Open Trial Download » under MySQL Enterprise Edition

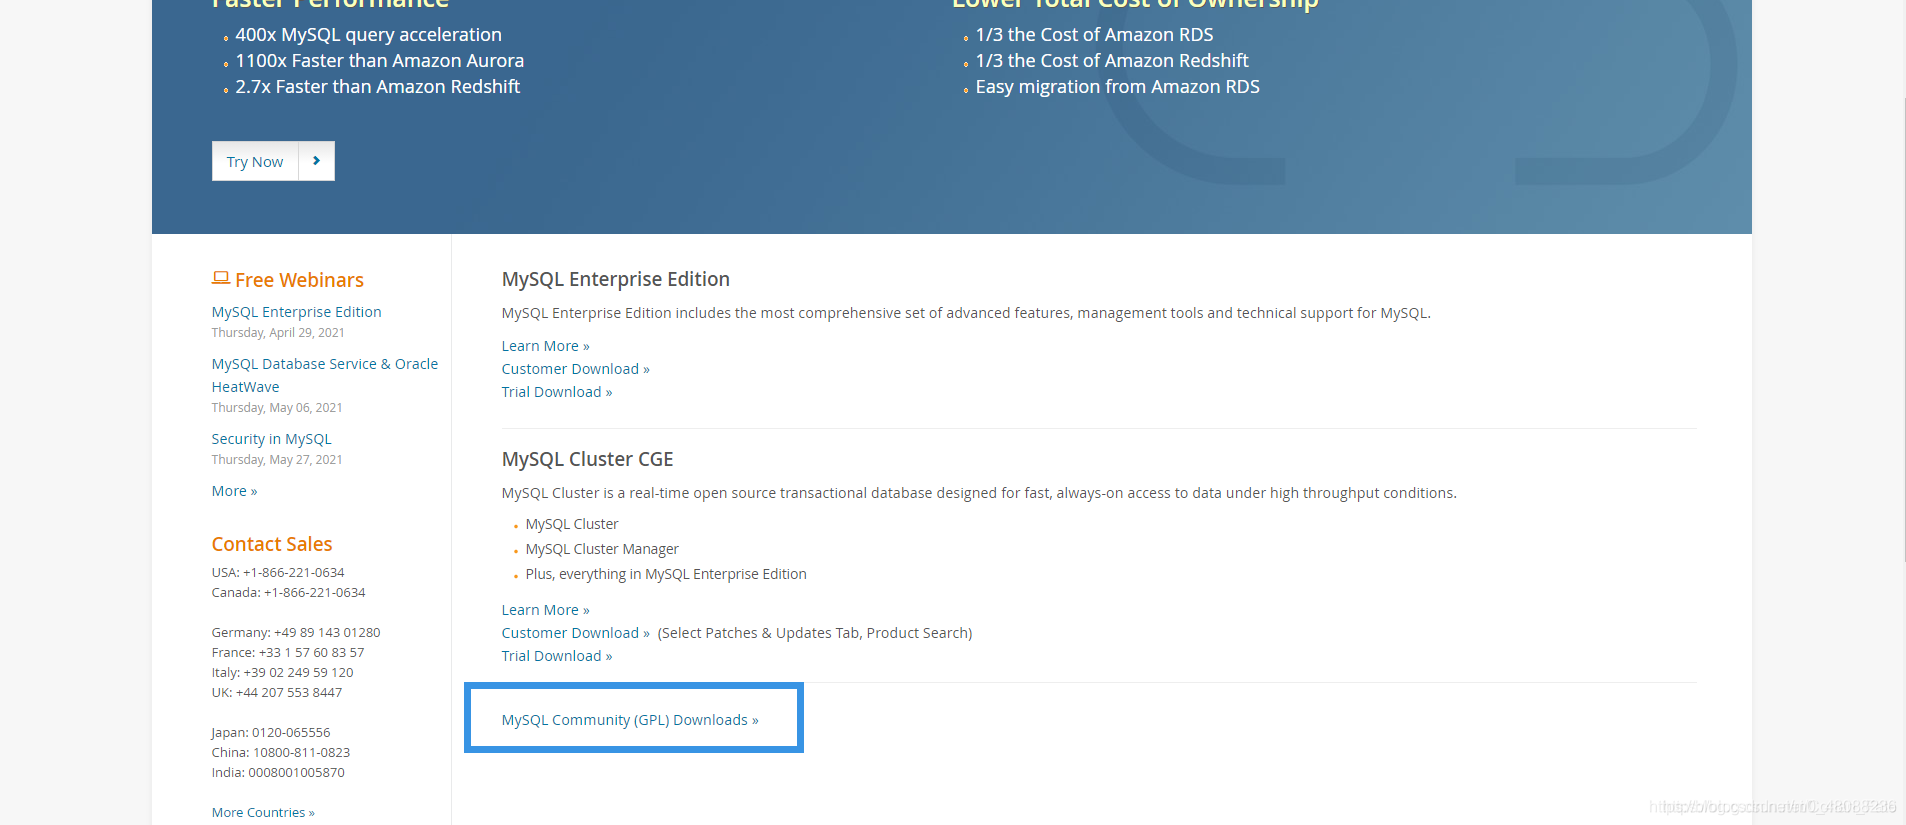557,392
